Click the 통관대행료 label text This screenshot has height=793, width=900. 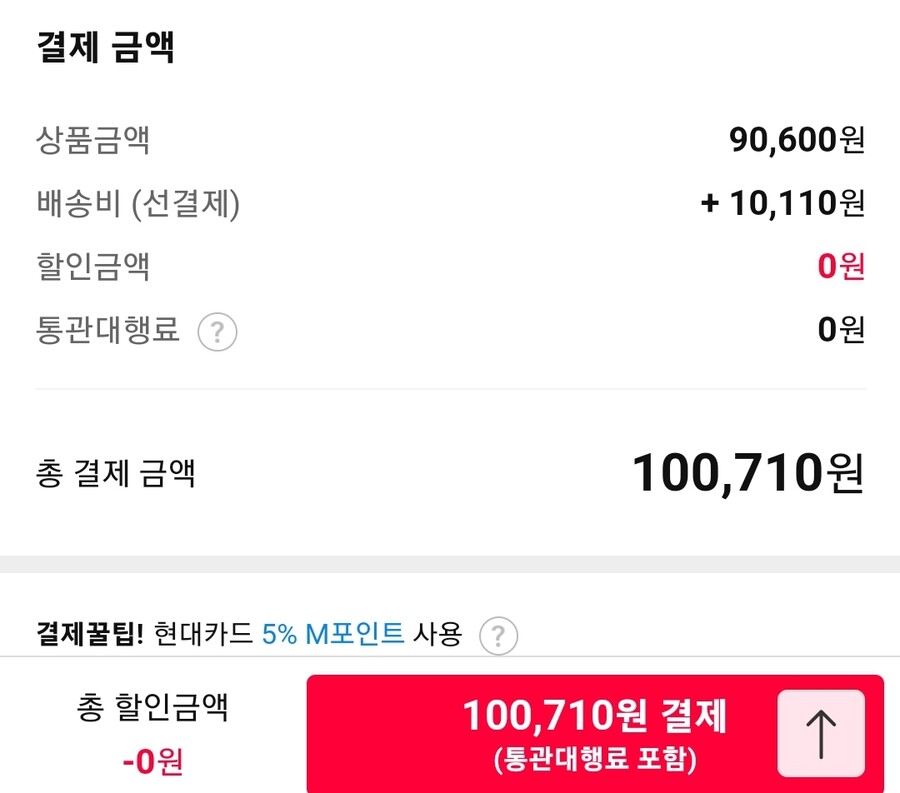tap(108, 330)
